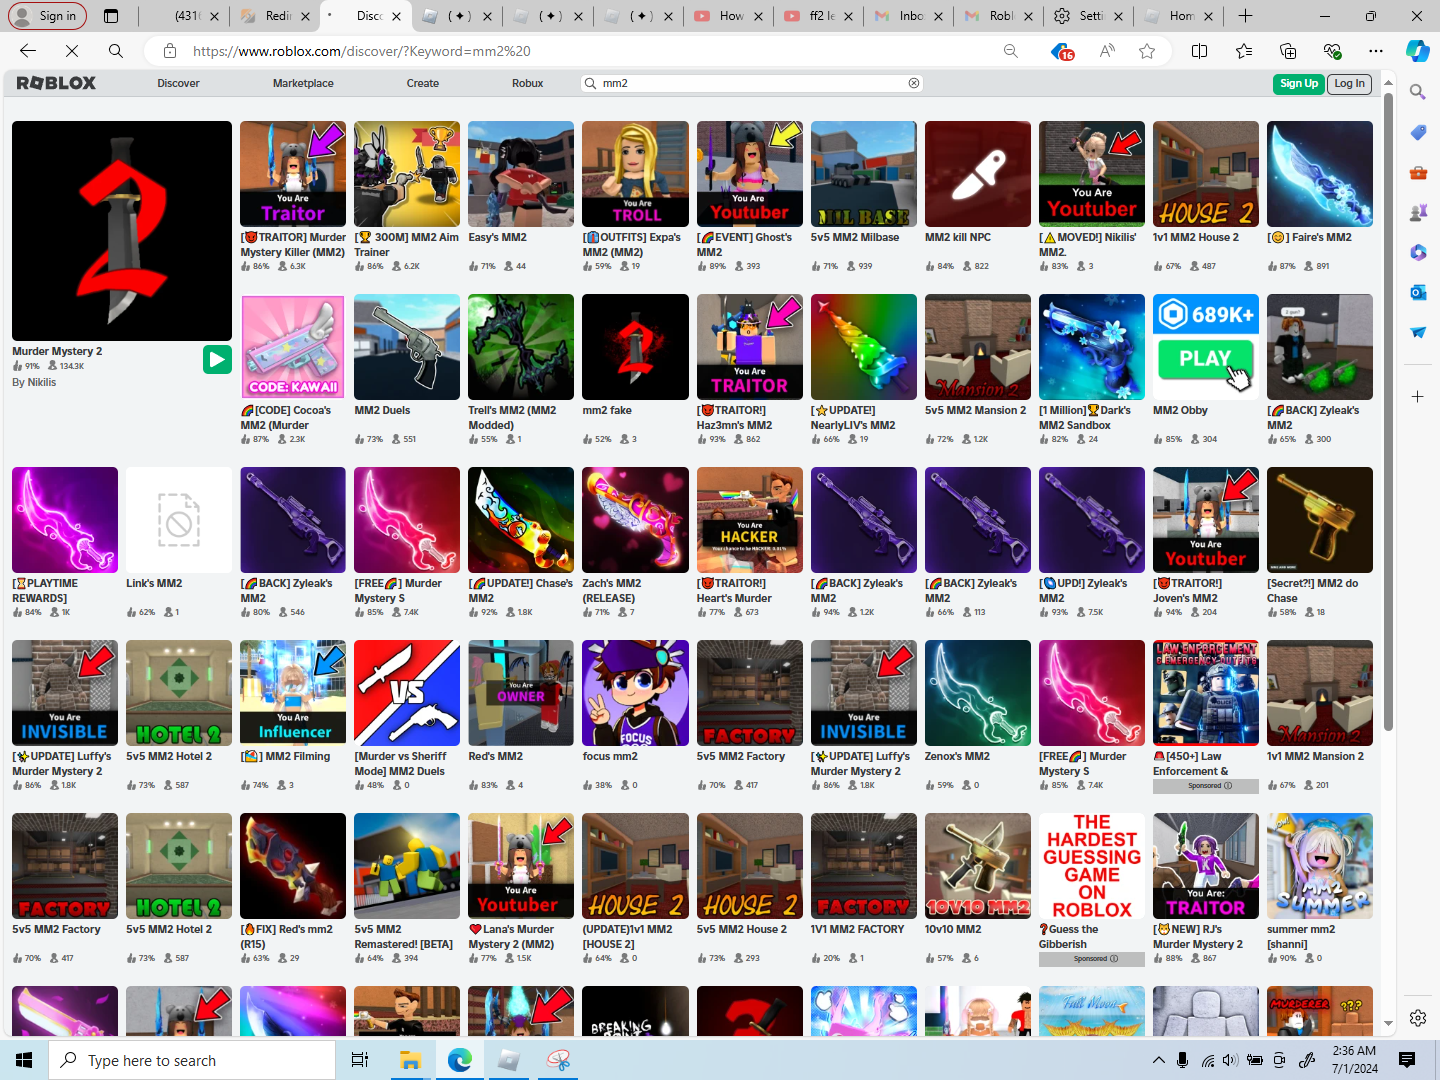Open the sidebar Shopping tag icon

(1418, 132)
